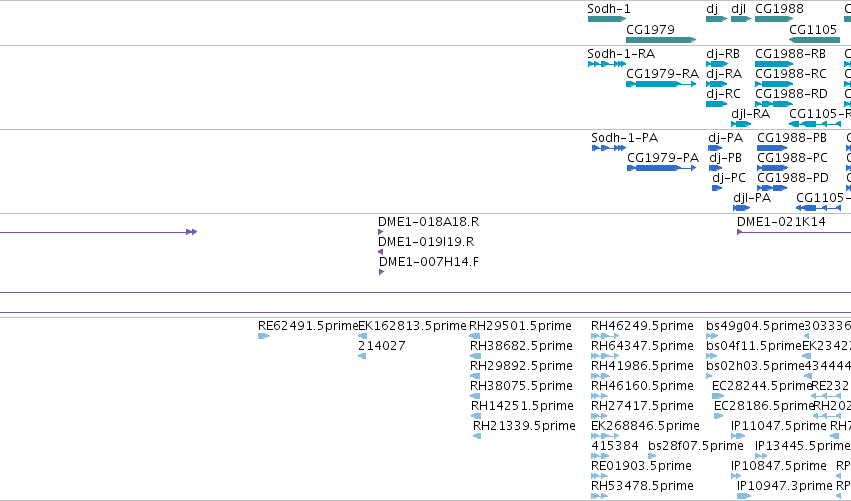This screenshot has width=851, height=501.
Task: Click EST RH46160.5prime
Action: 599,397
